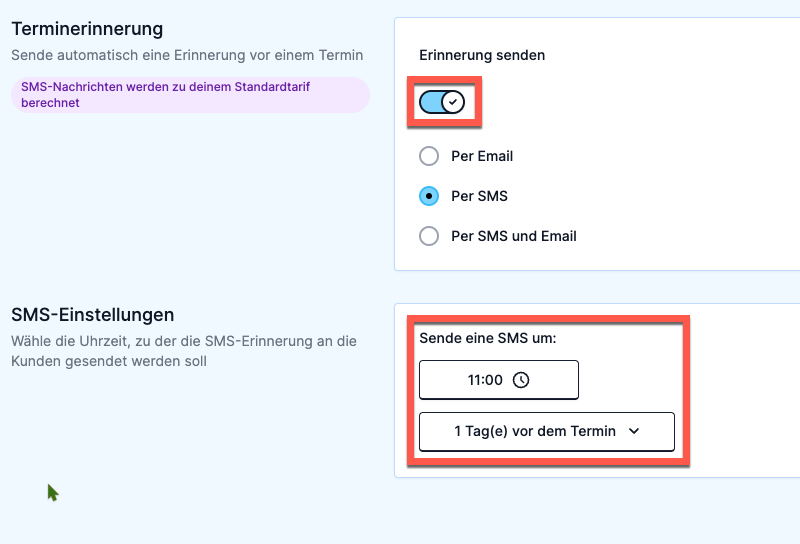Click the 11:00 time input field
The height and width of the screenshot is (544, 800).
tap(499, 380)
